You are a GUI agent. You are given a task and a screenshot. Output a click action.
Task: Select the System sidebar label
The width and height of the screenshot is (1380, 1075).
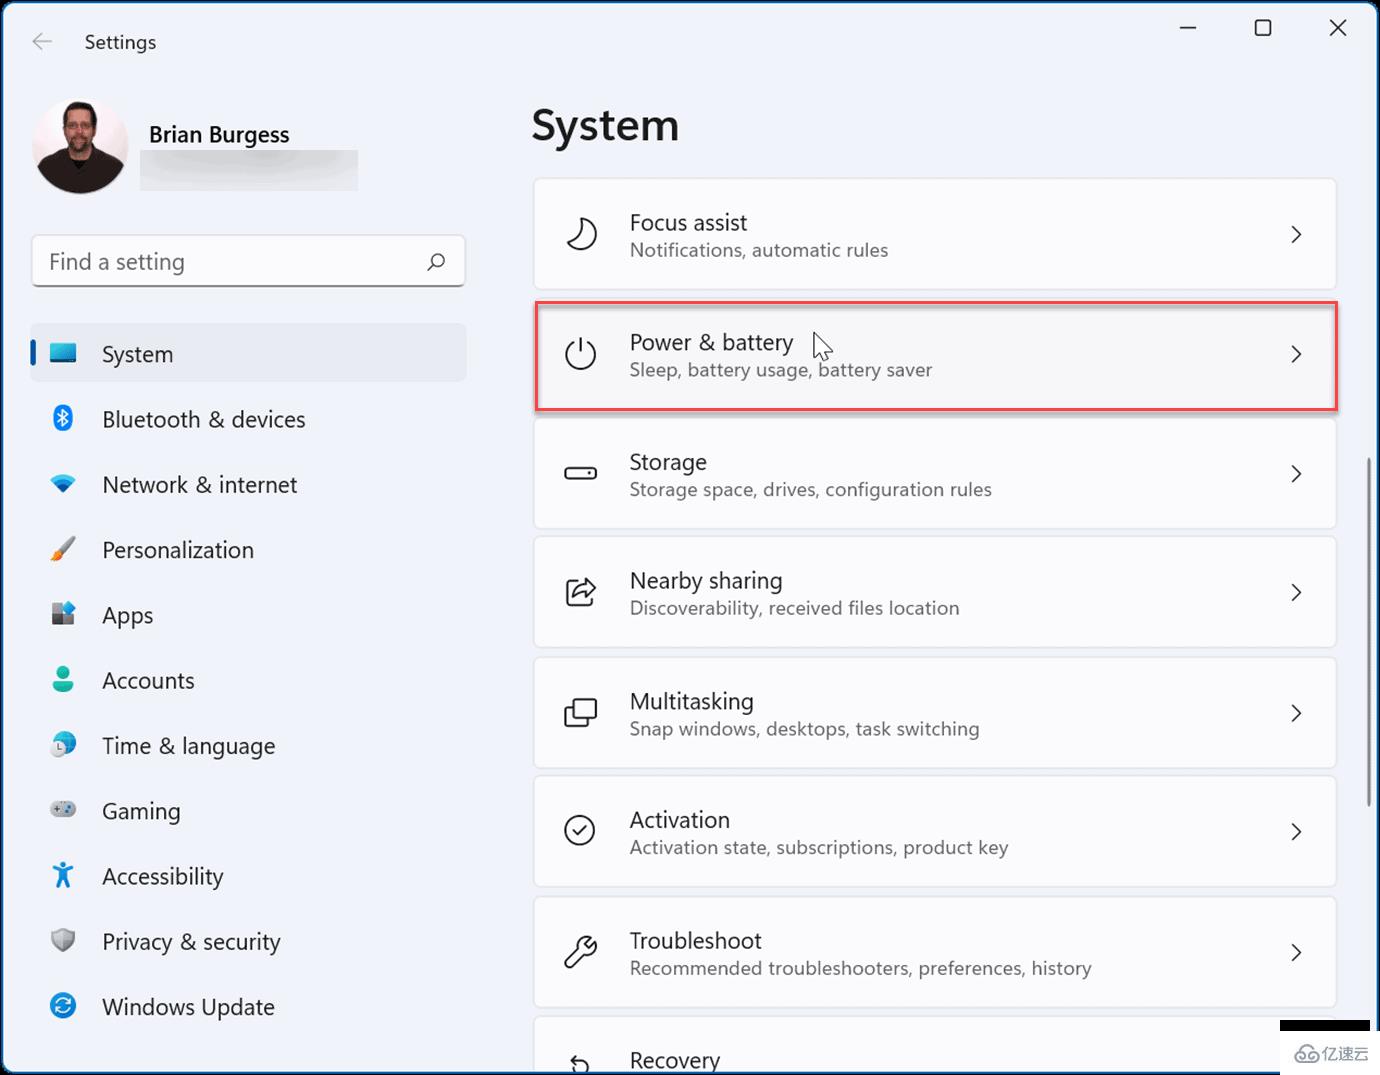[x=138, y=354]
